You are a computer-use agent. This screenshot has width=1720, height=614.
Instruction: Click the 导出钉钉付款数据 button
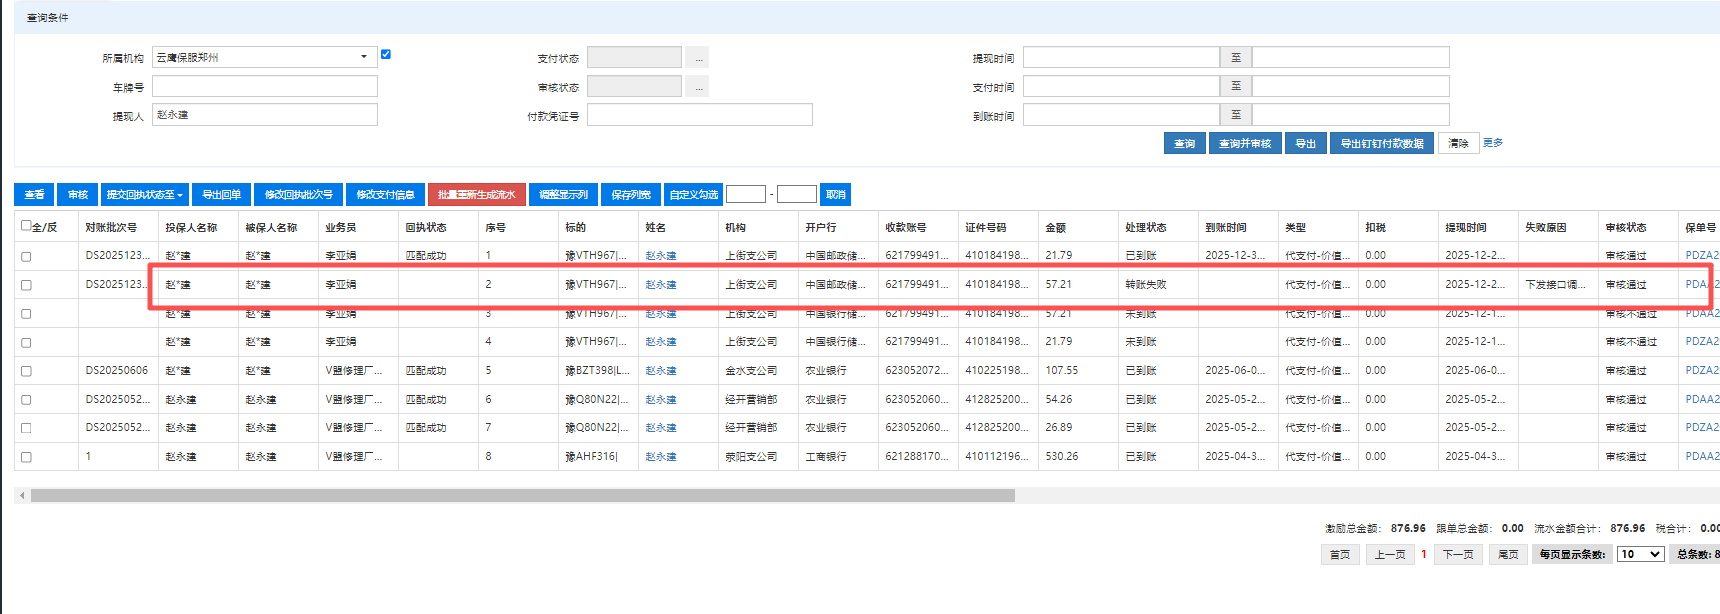[1381, 144]
